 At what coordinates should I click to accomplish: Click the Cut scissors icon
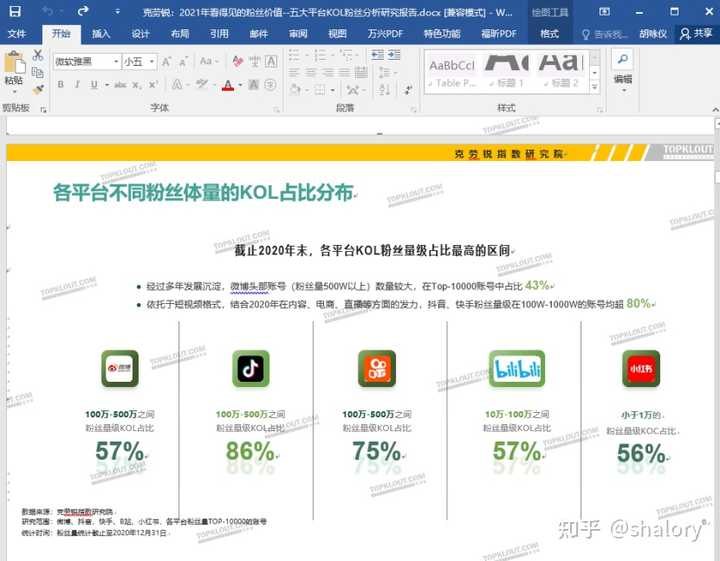(x=38, y=55)
